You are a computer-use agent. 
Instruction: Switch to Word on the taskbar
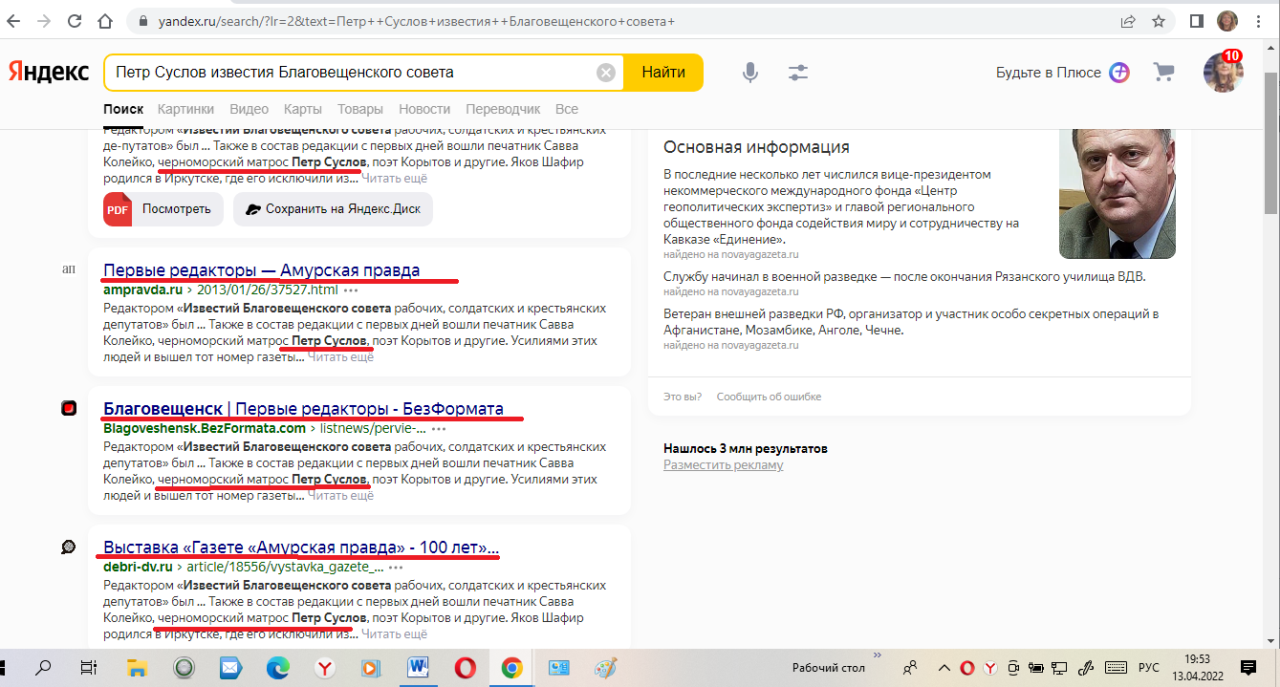pyautogui.click(x=418, y=668)
